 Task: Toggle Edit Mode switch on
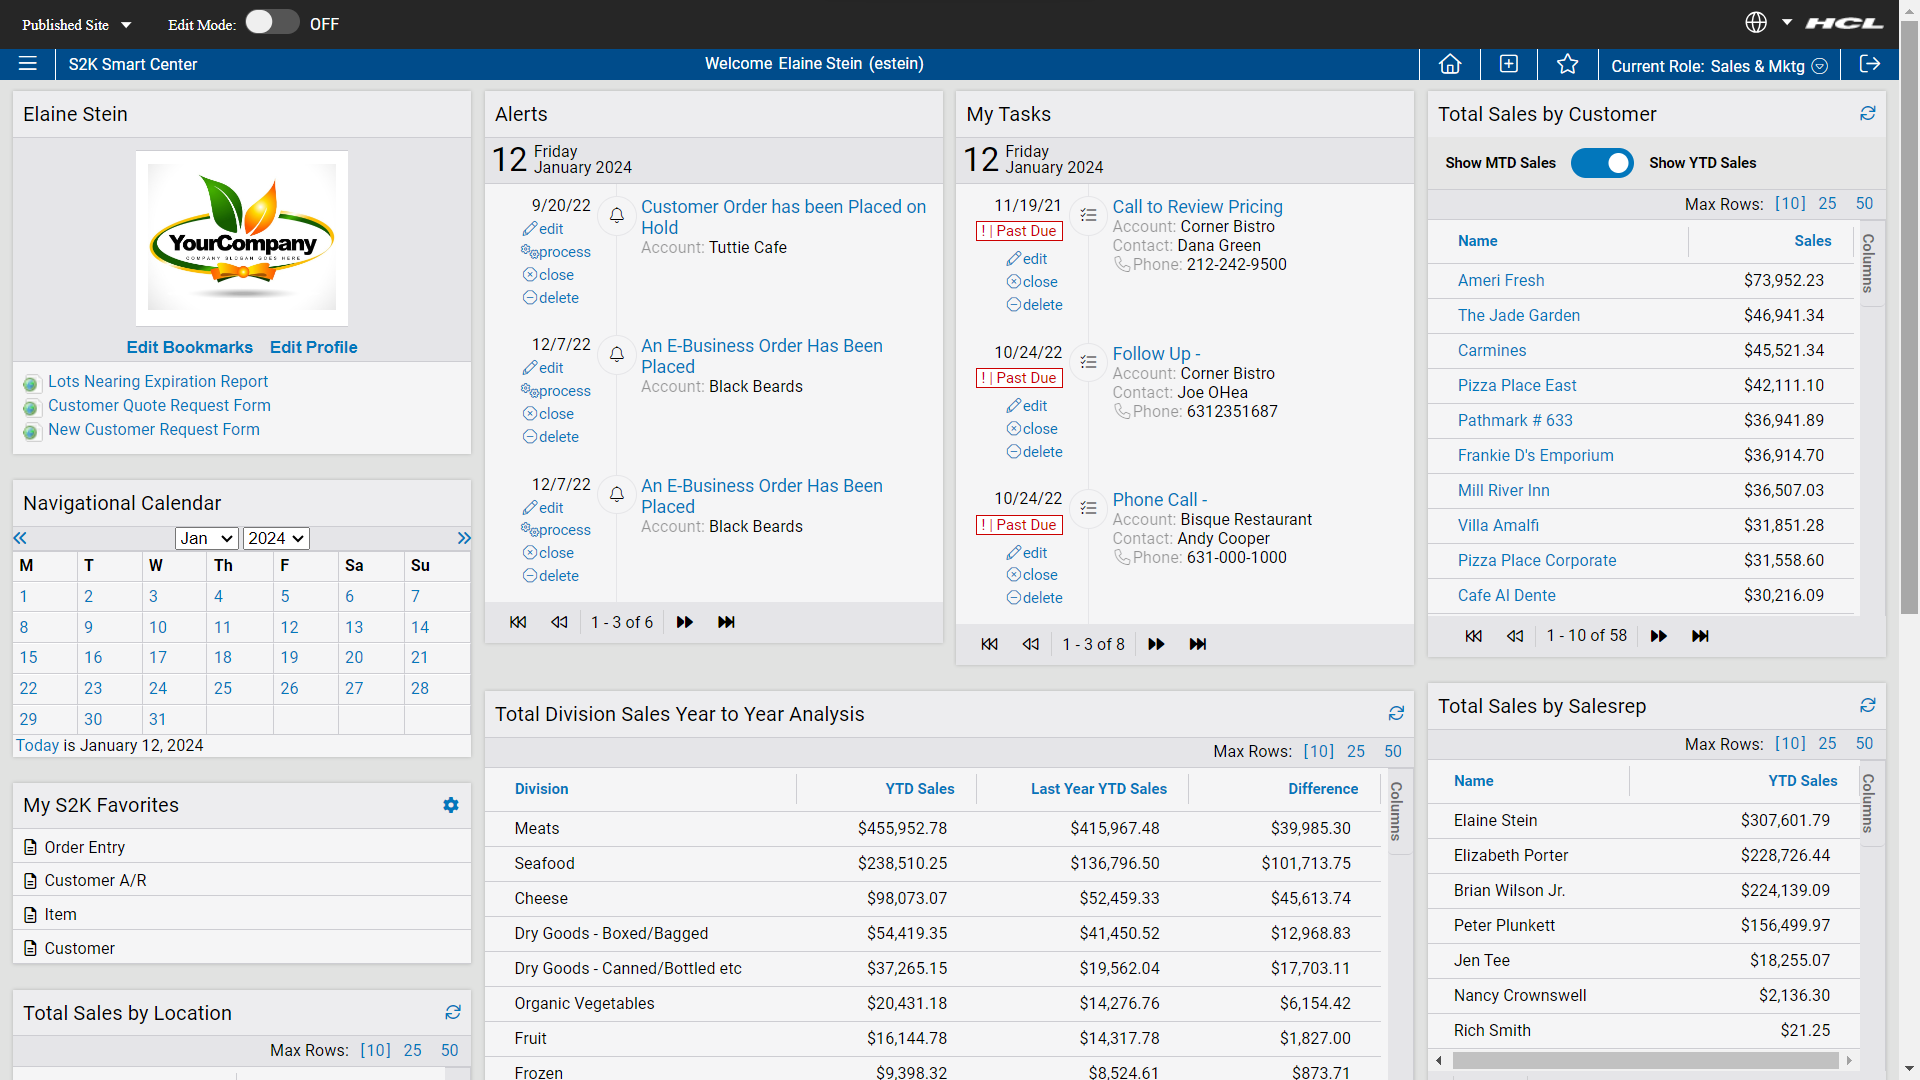click(x=272, y=23)
